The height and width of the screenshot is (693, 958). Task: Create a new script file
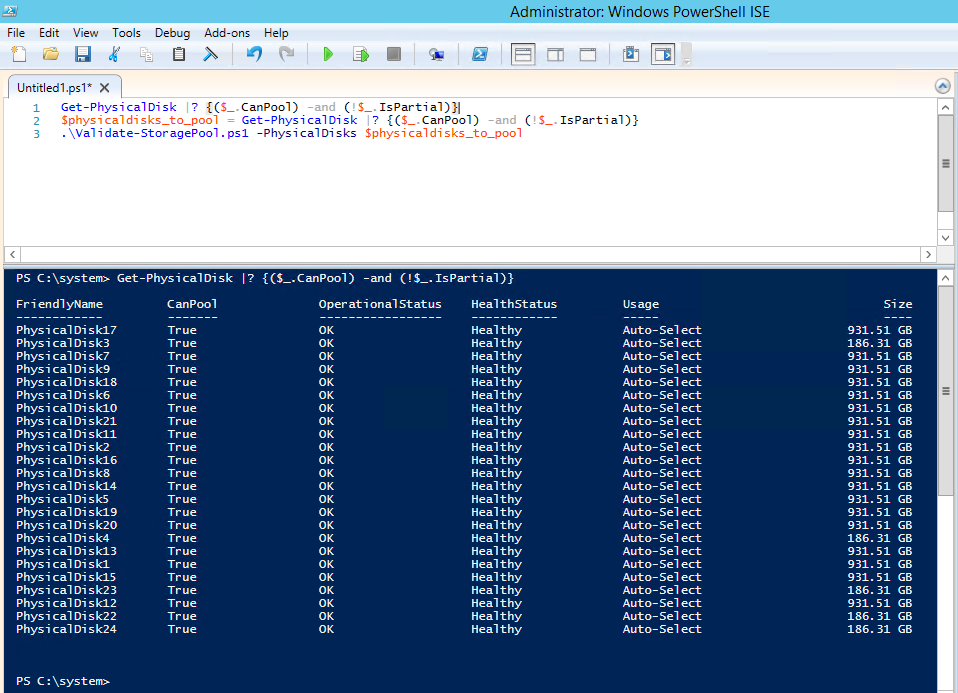pyautogui.click(x=19, y=54)
